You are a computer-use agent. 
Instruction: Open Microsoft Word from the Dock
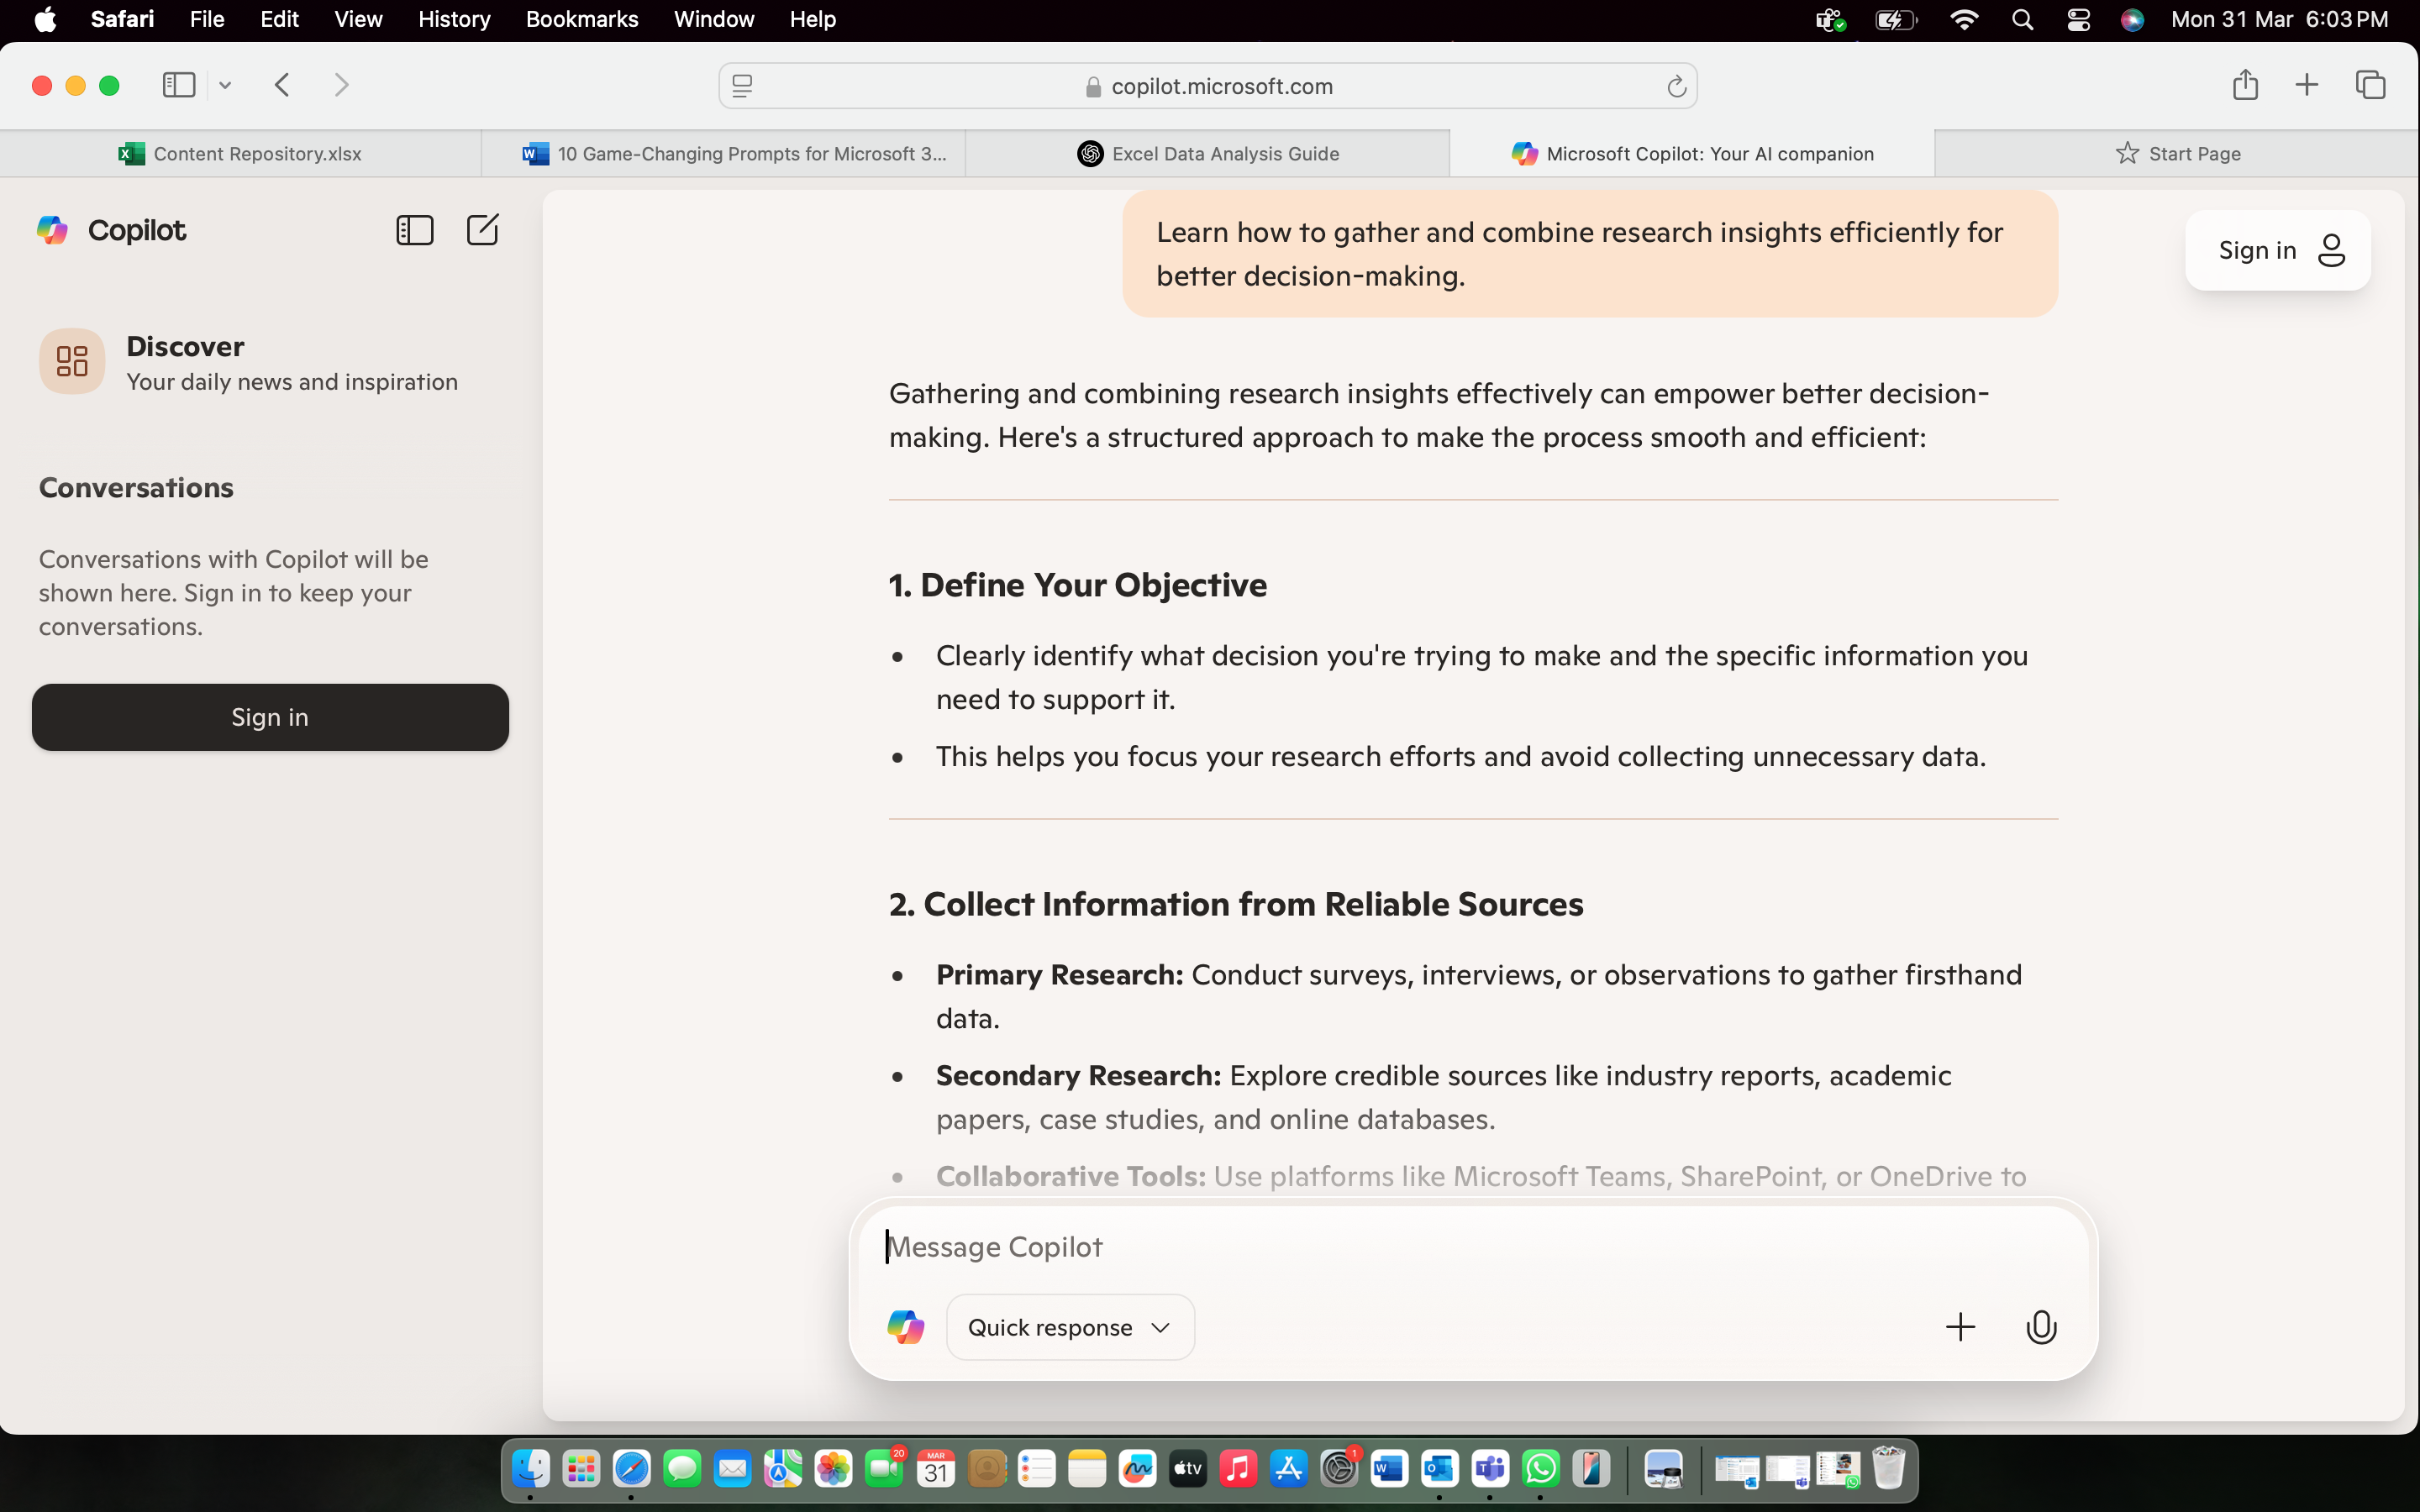click(1389, 1469)
